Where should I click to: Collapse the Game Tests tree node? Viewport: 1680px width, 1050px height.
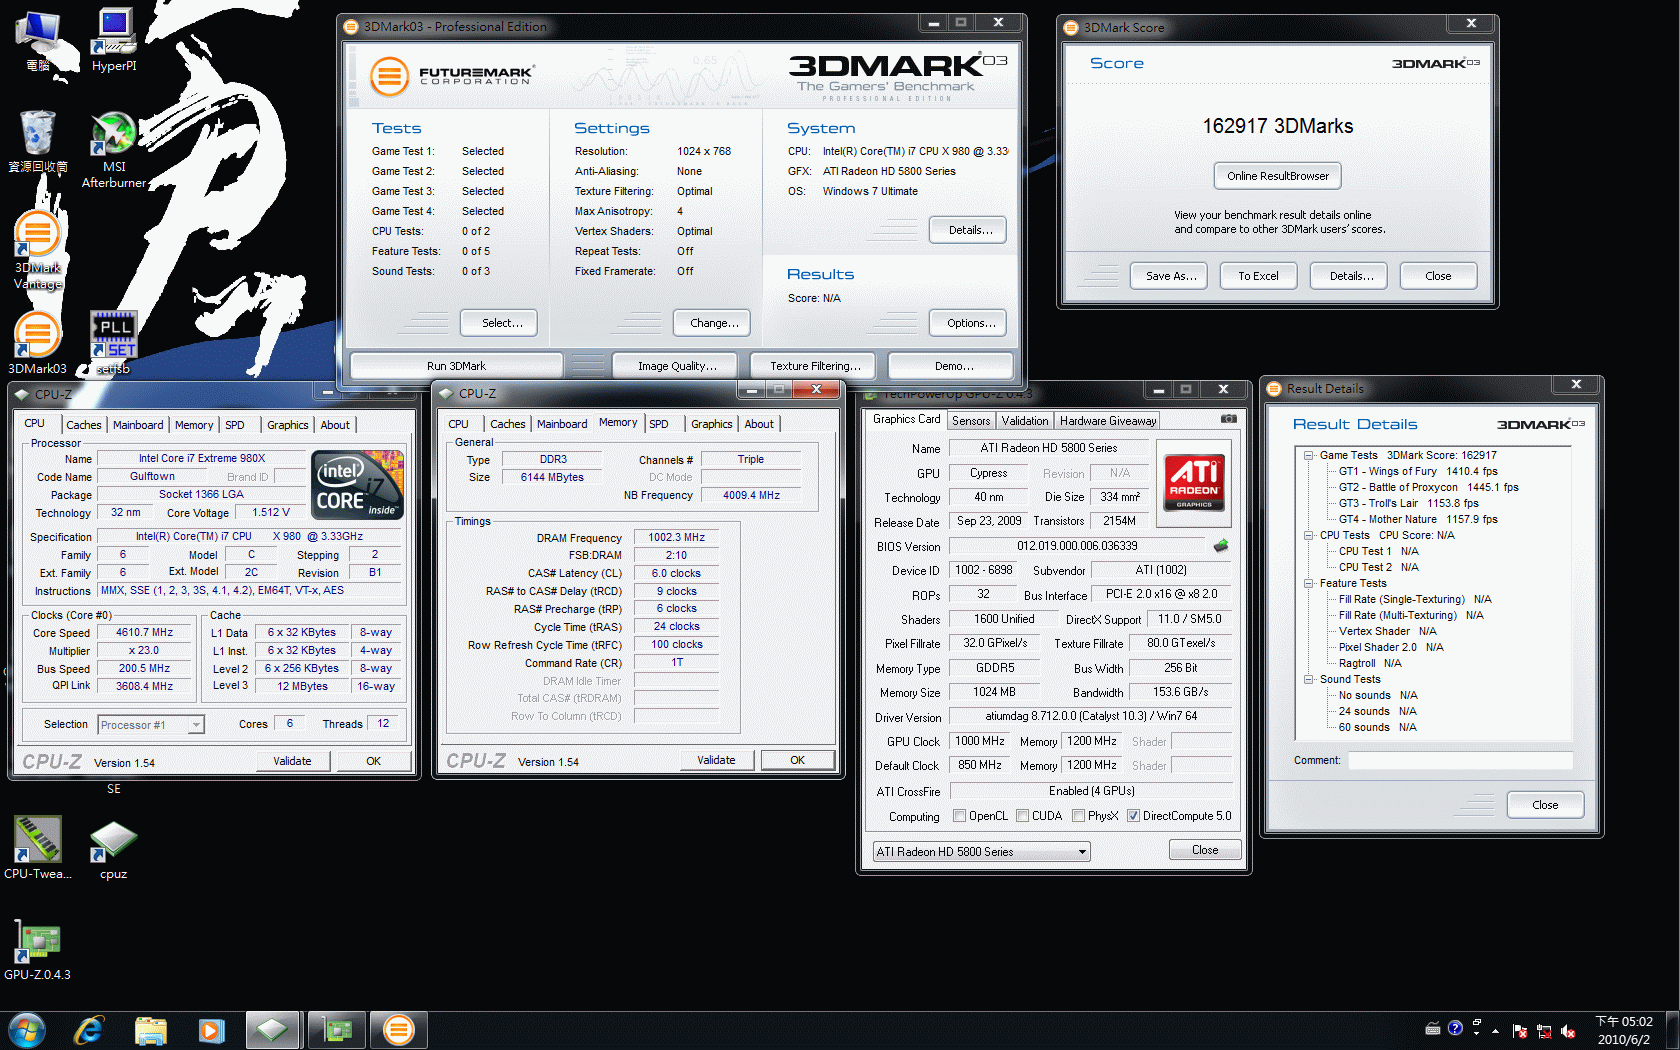click(1308, 455)
